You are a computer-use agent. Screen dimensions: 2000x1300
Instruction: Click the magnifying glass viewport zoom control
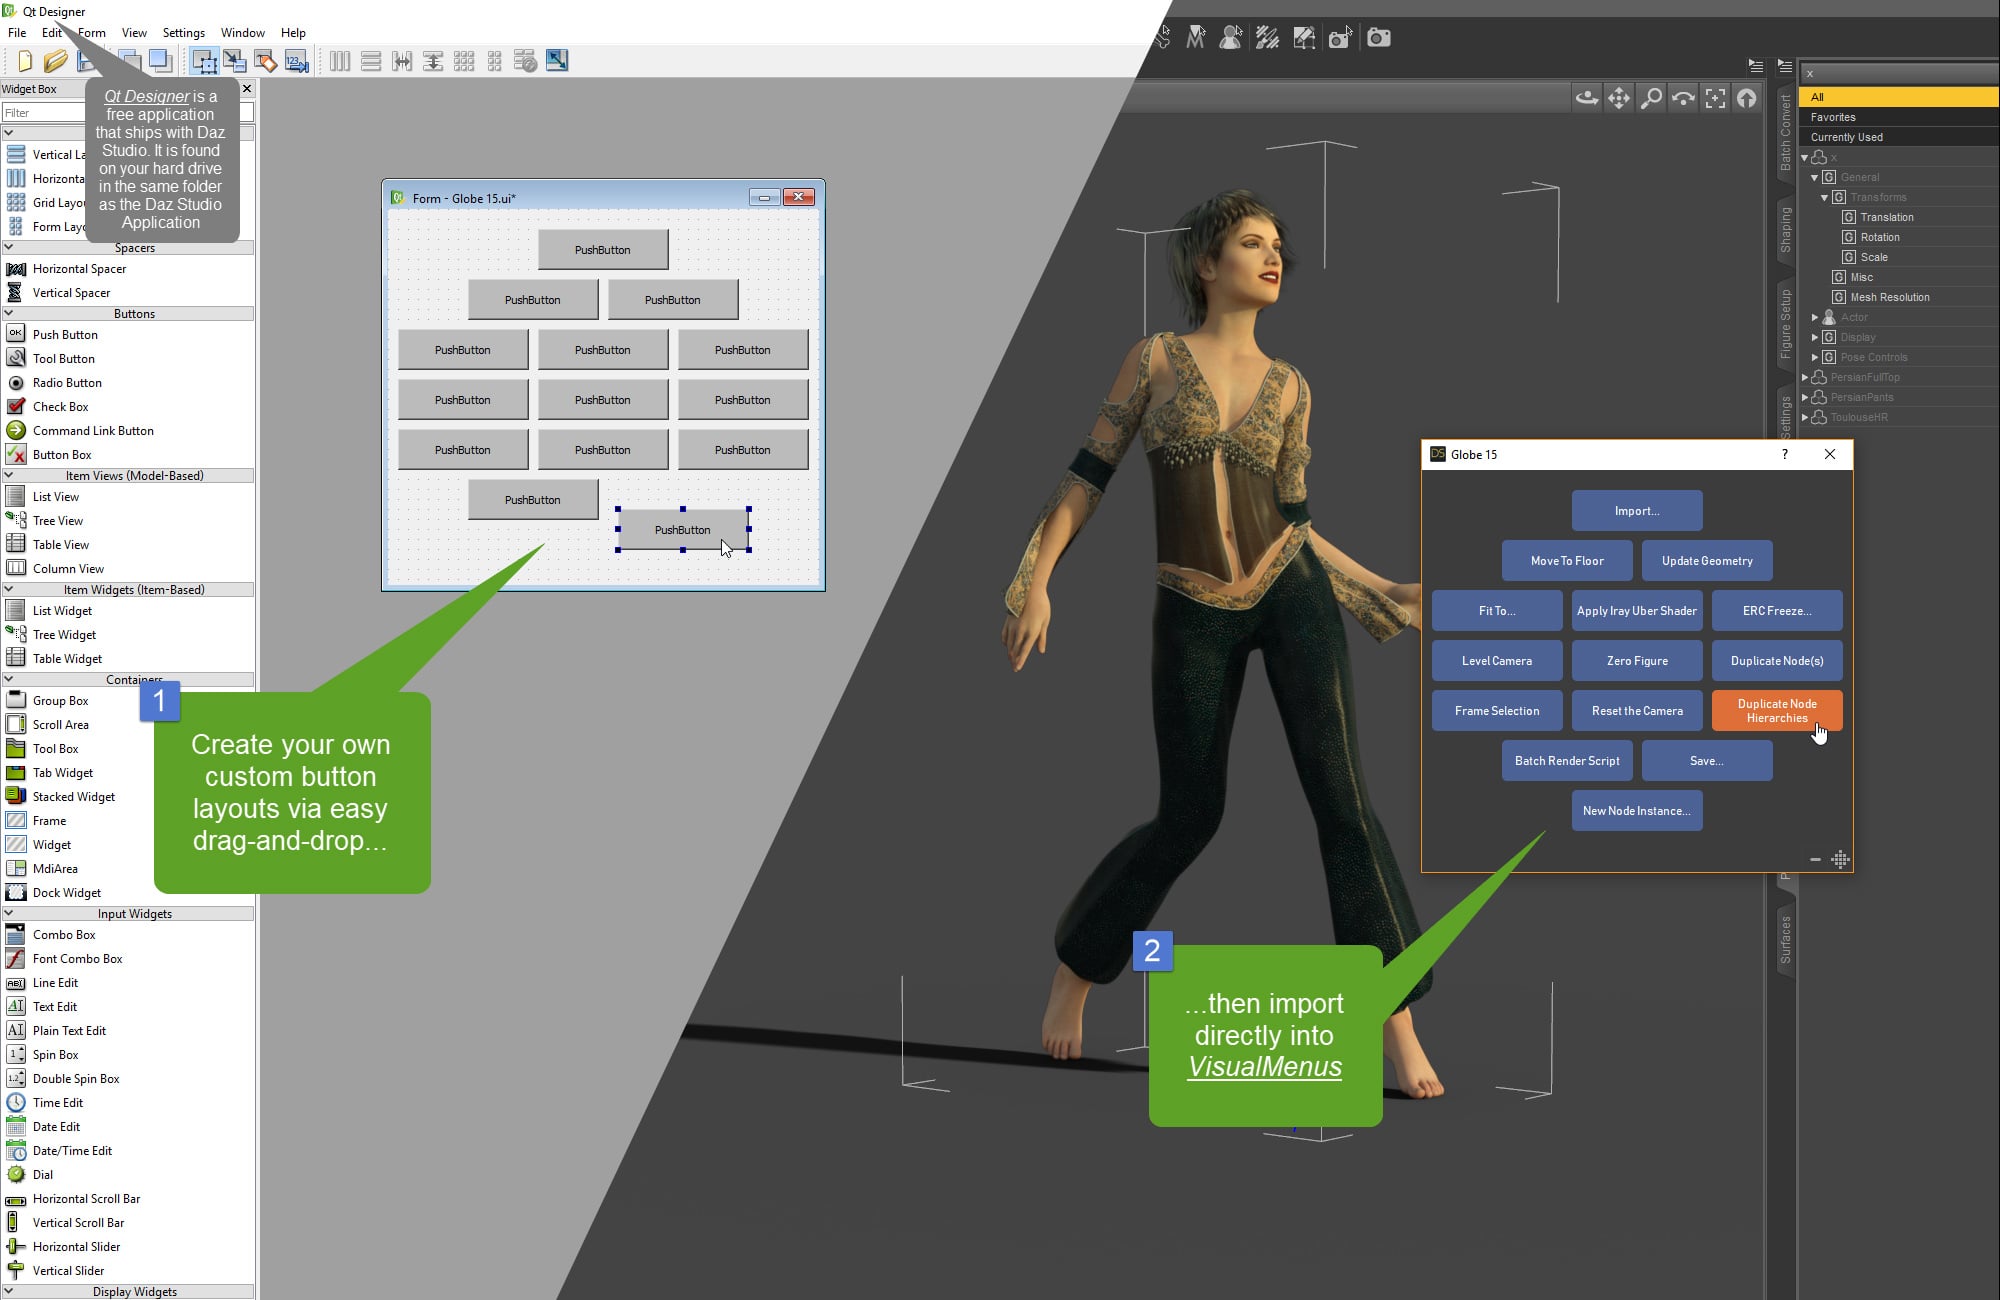pyautogui.click(x=1651, y=99)
